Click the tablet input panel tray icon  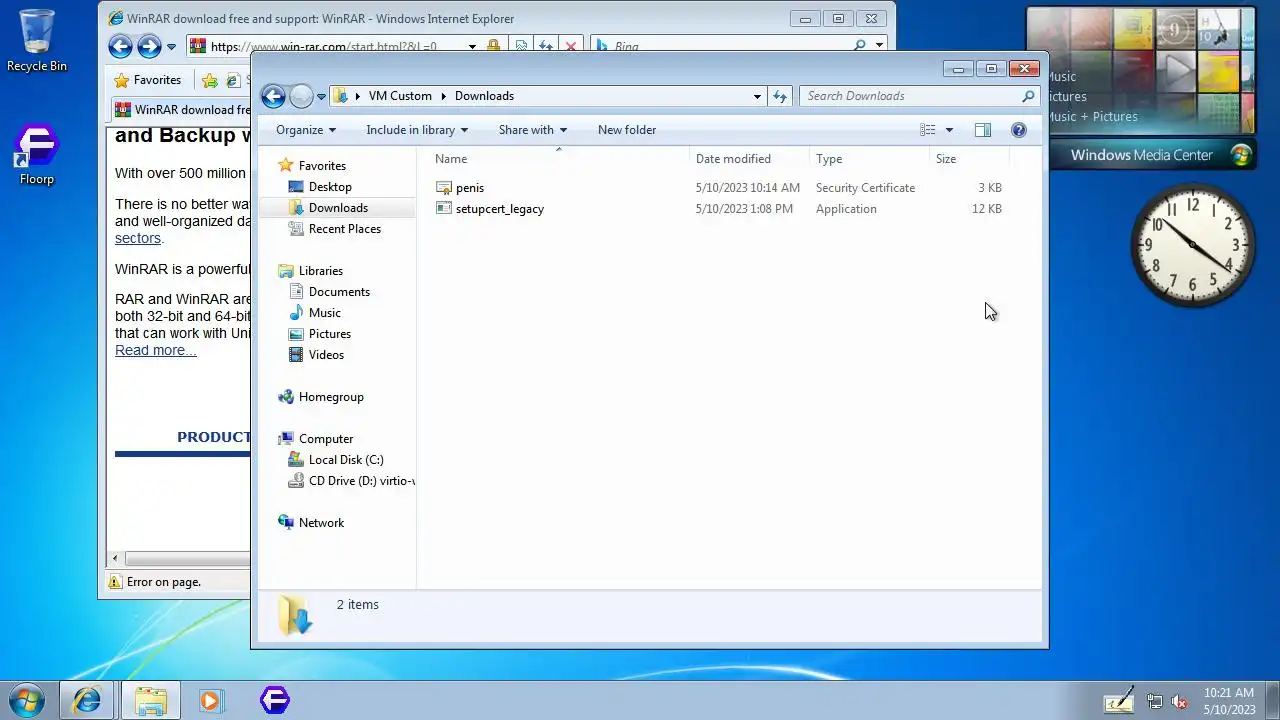pos(1119,701)
